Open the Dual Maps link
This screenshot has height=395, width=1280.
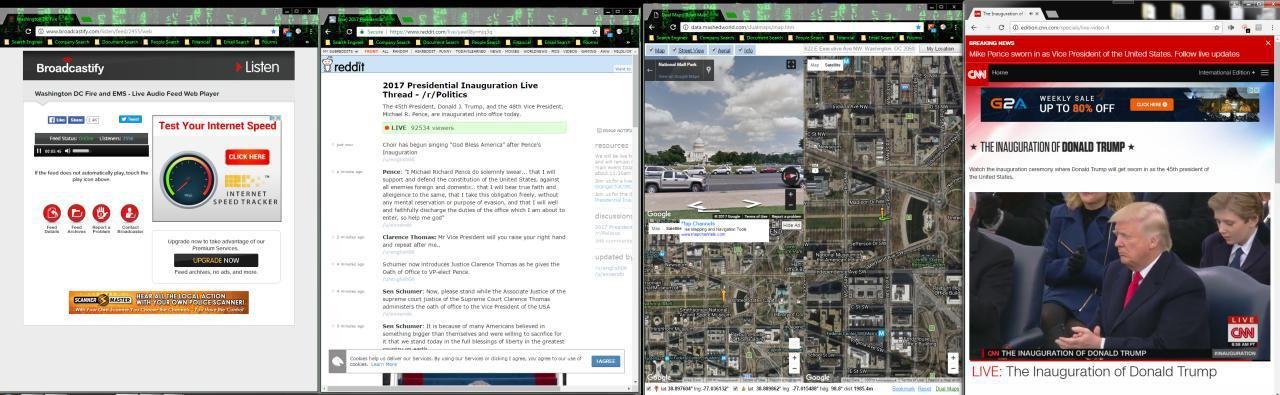(948, 388)
